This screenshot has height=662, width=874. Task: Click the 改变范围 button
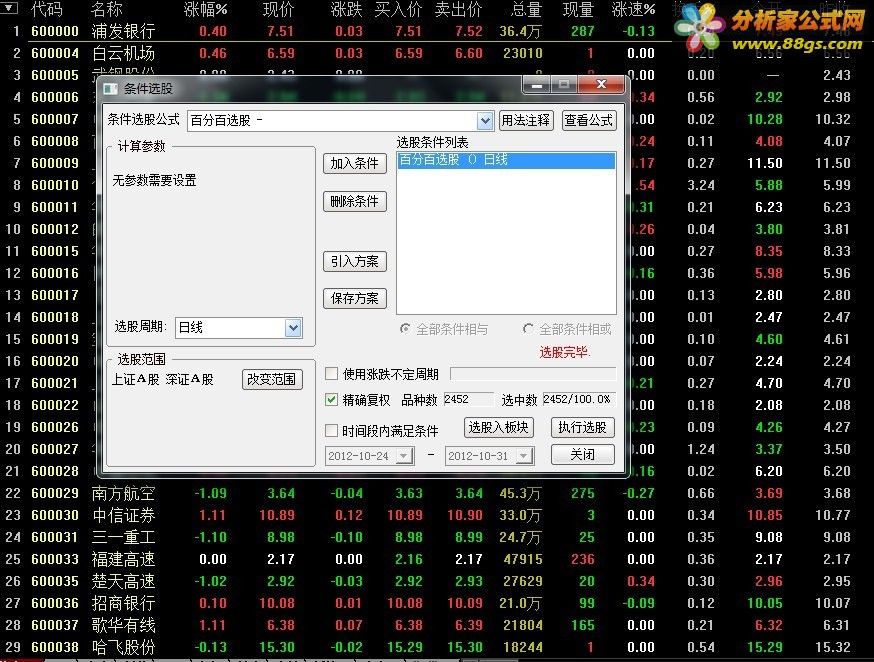coord(272,379)
